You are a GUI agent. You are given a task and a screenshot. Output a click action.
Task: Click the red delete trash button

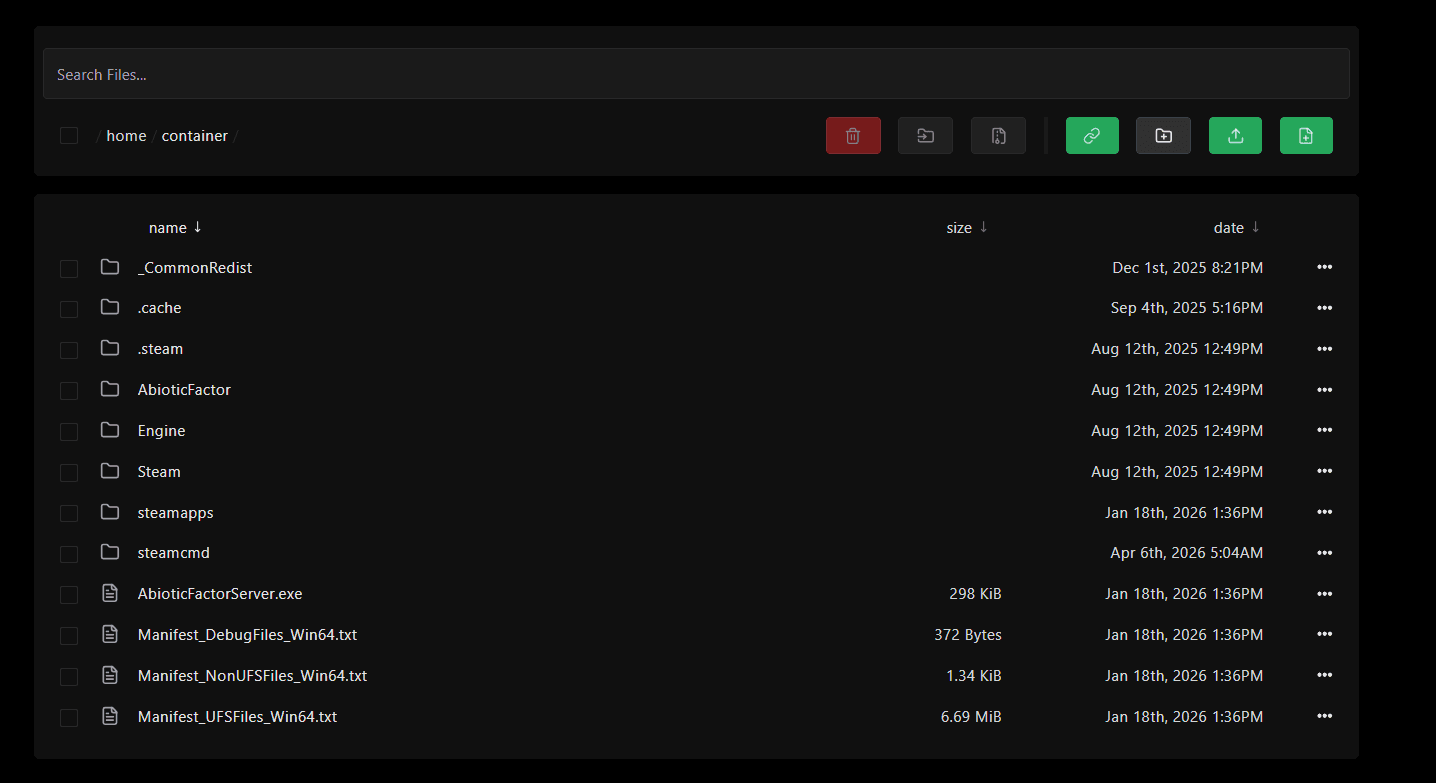853,136
